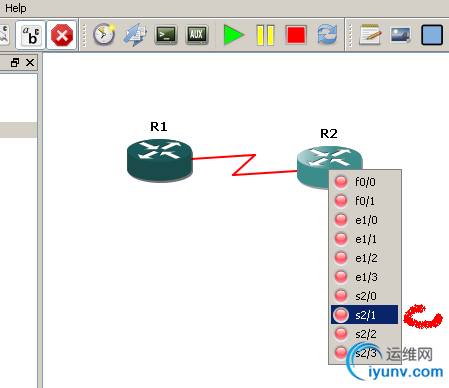Choose interface f0/0 from popup
449x388 pixels.
(365, 182)
